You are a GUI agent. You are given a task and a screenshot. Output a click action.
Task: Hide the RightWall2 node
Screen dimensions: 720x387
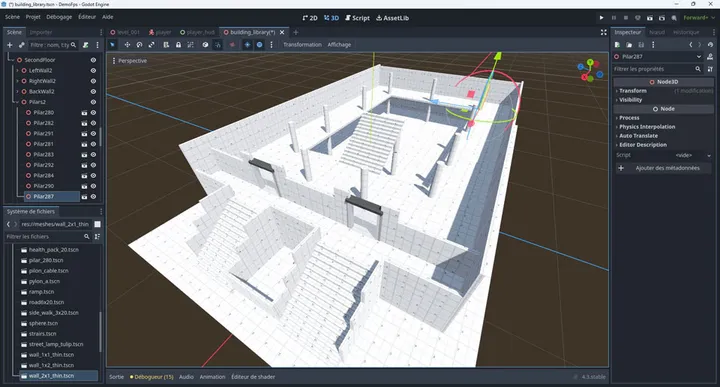pyautogui.click(x=93, y=81)
